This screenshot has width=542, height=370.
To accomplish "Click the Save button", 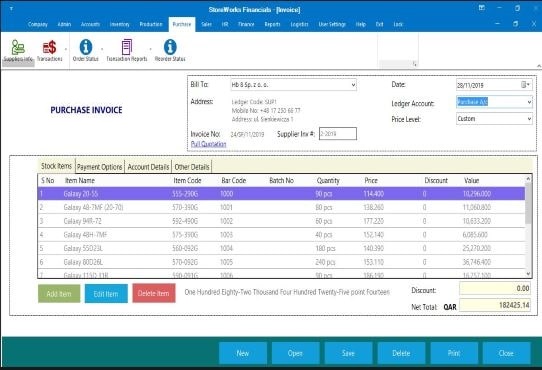I will click(x=348, y=353).
